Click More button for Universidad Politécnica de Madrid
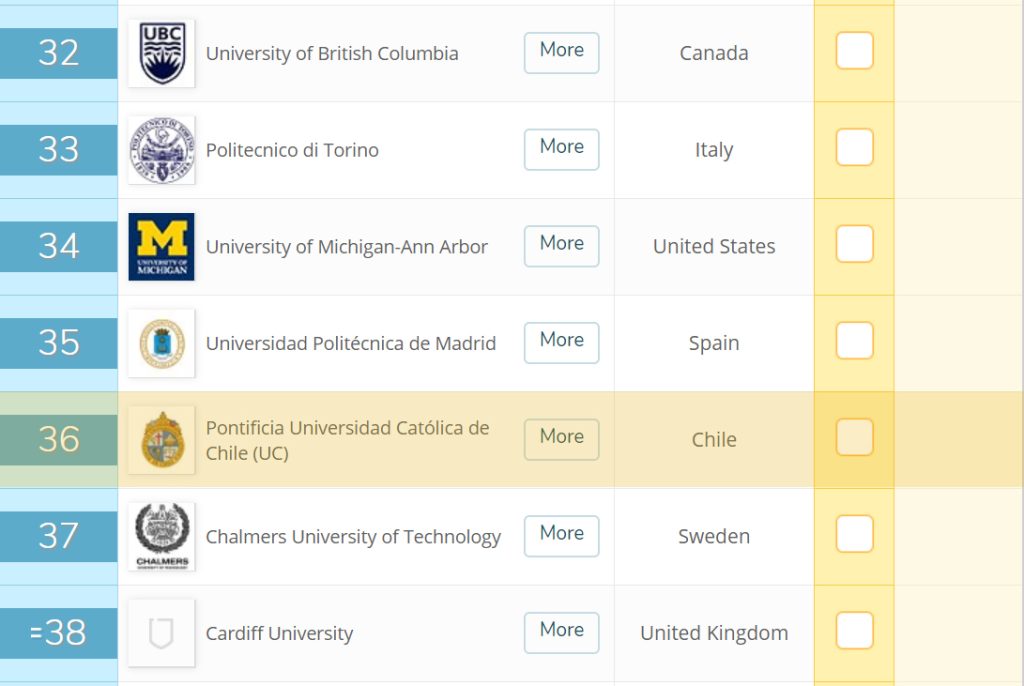Viewport: 1024px width, 686px height. (x=561, y=342)
